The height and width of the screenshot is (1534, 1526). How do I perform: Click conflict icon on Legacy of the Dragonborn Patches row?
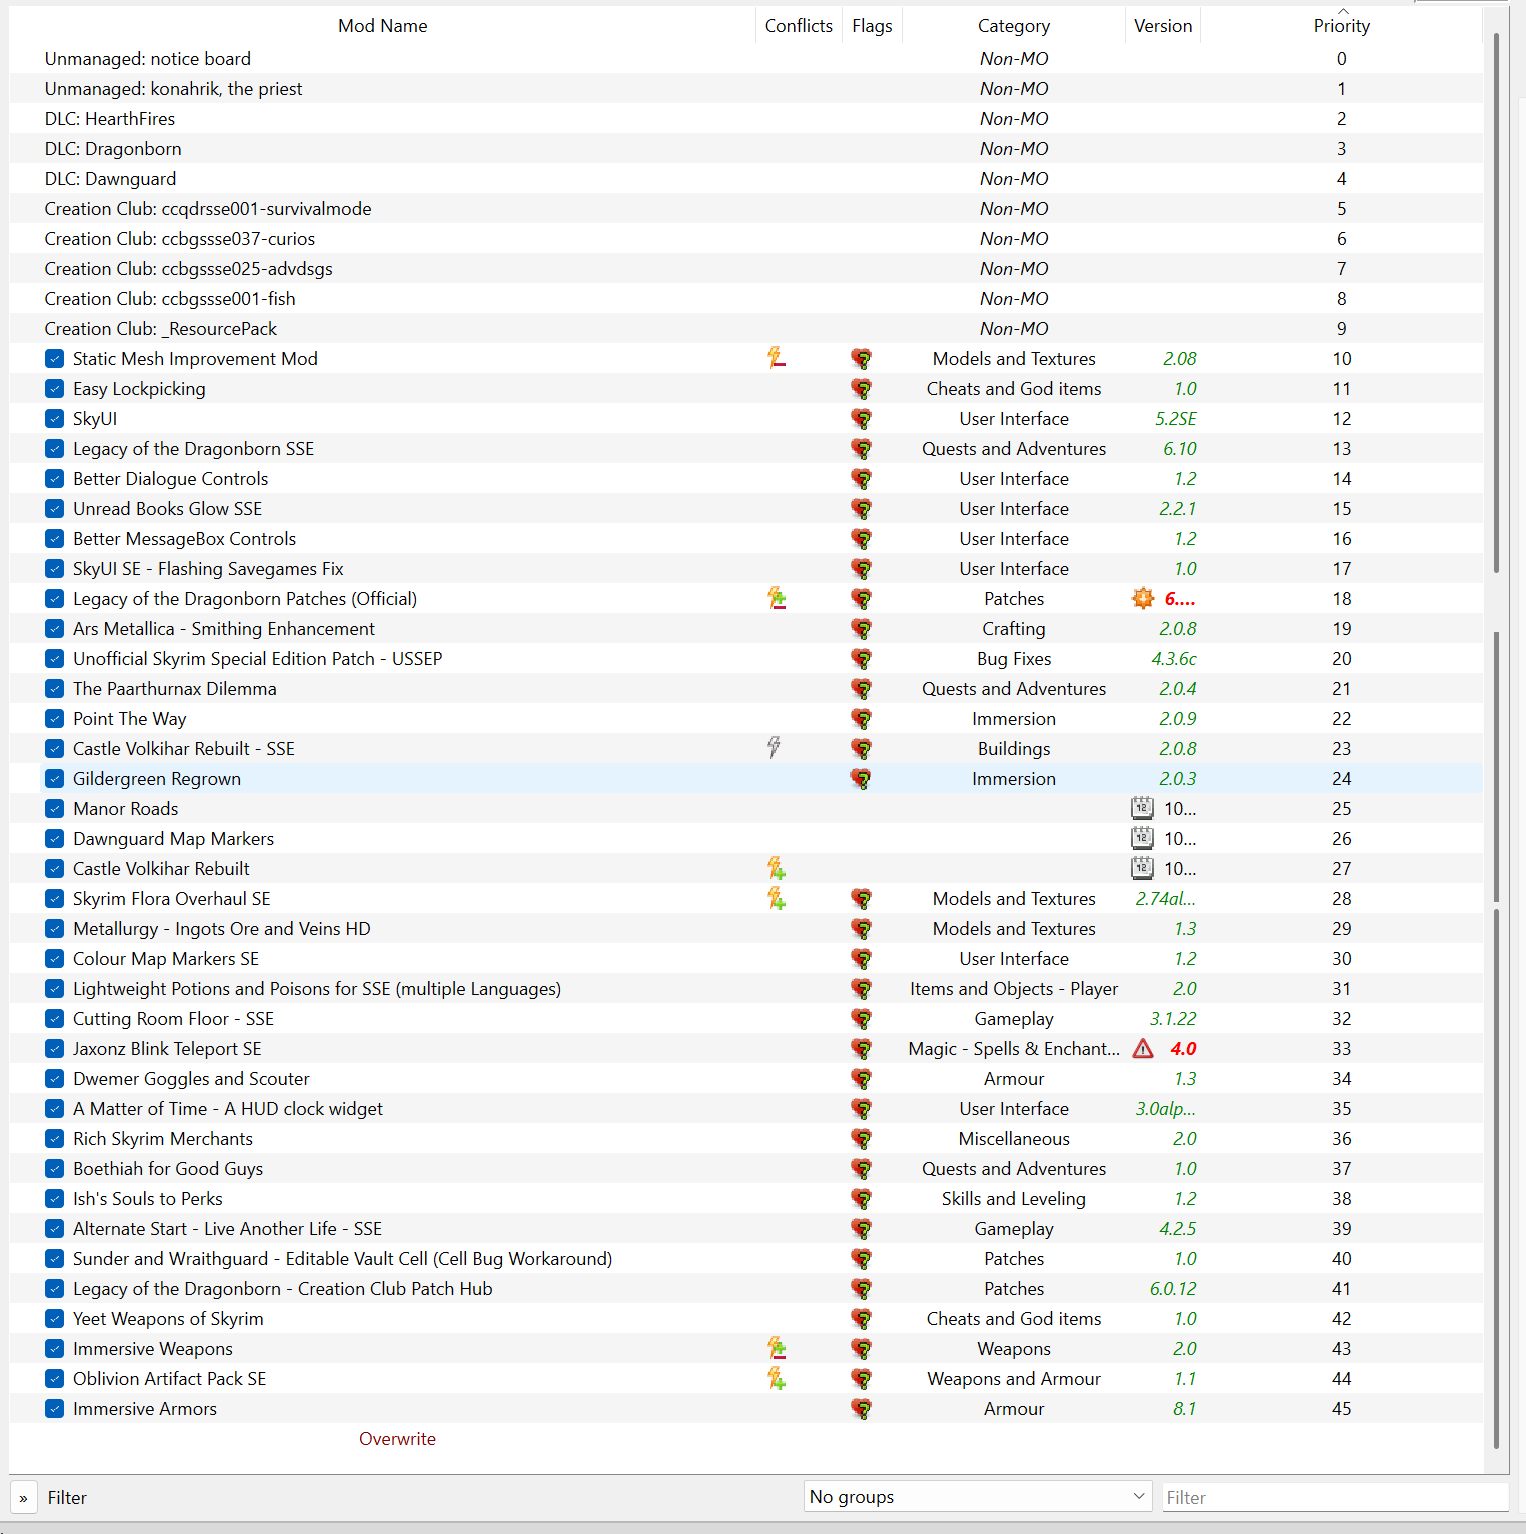(775, 598)
